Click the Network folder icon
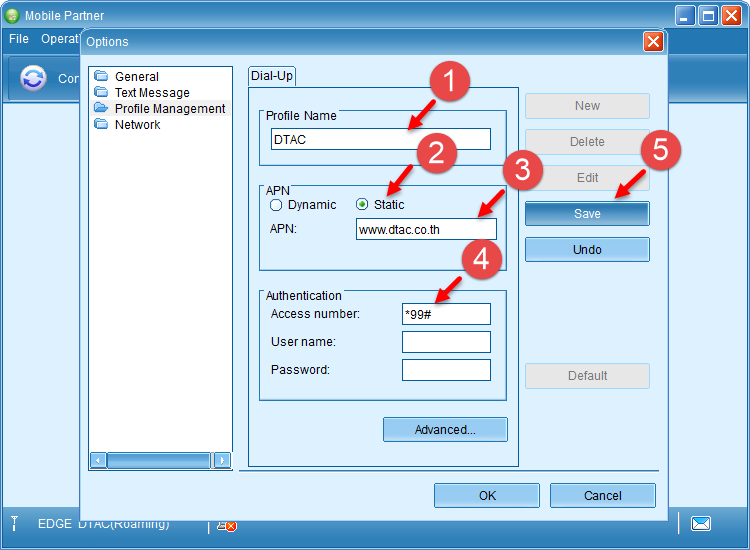750x550 pixels. point(101,124)
